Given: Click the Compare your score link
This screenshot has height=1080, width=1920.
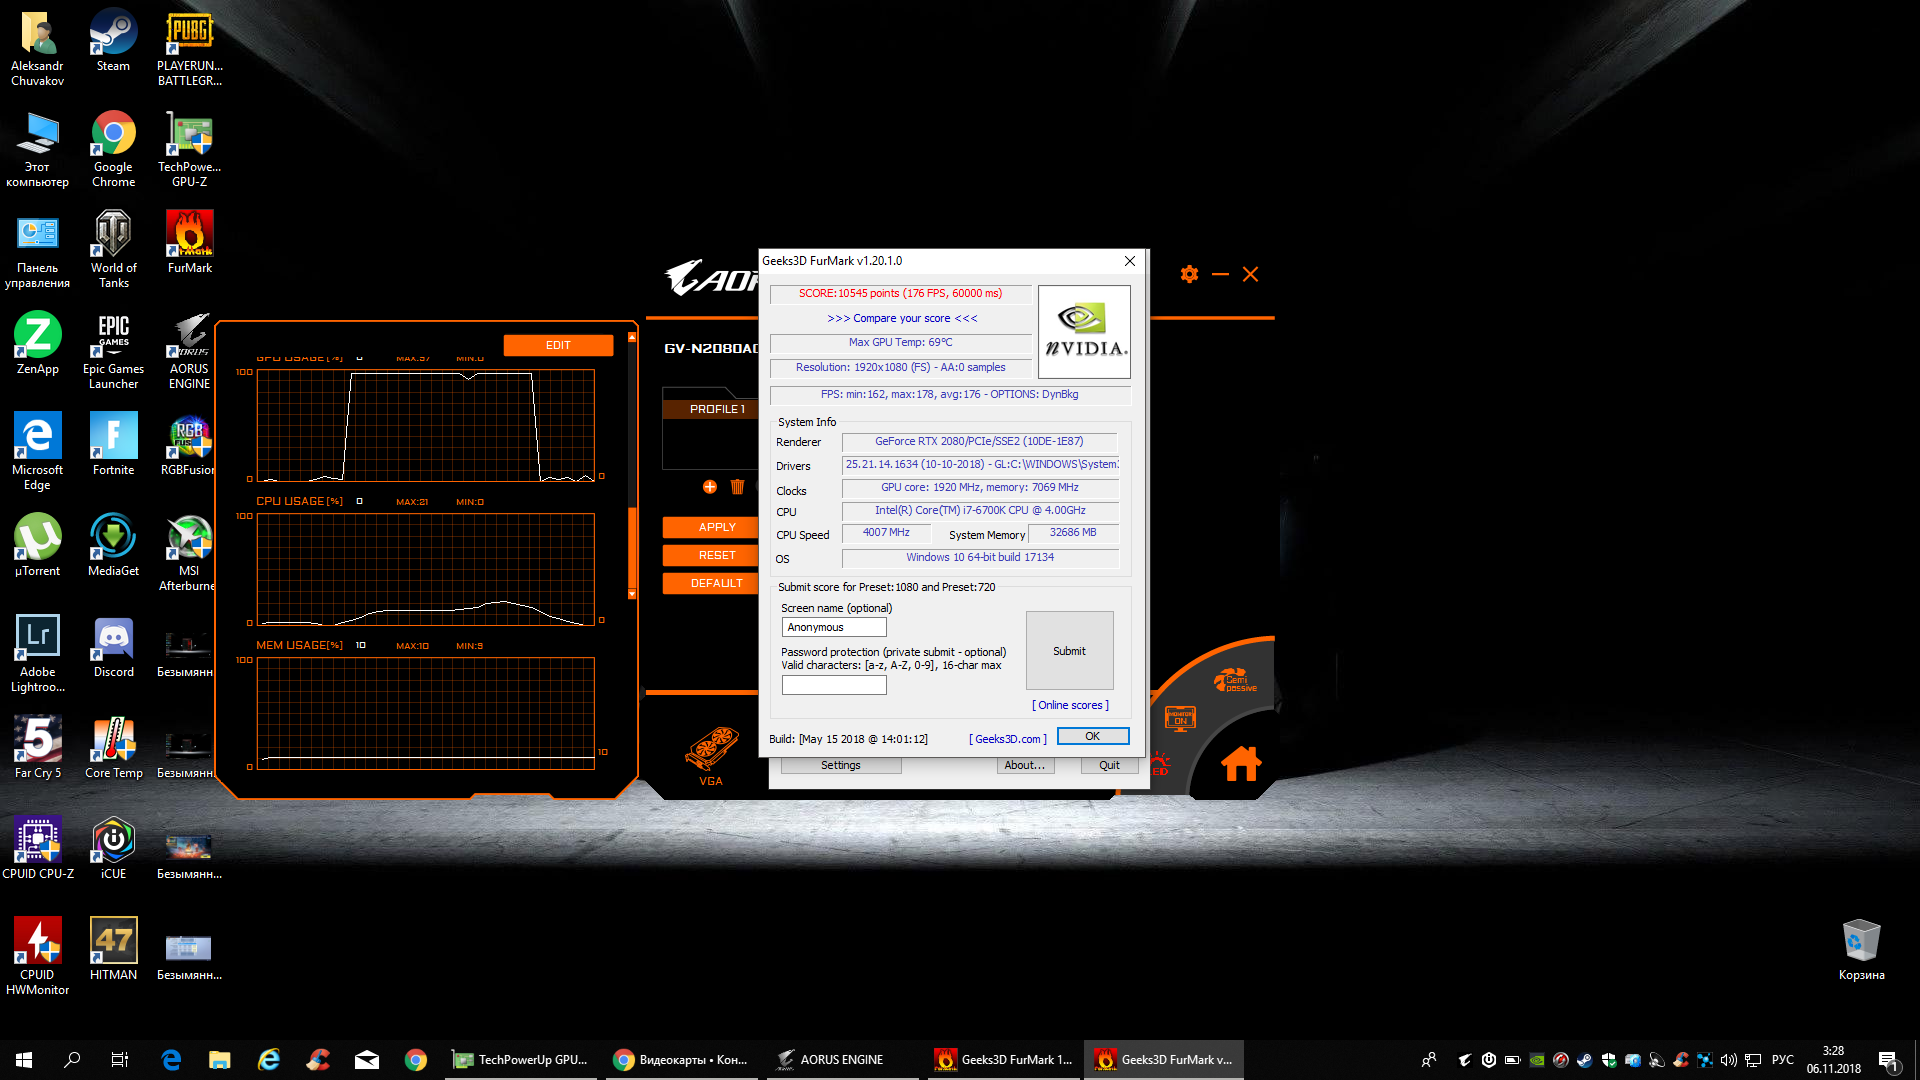Looking at the screenshot, I should tap(902, 318).
